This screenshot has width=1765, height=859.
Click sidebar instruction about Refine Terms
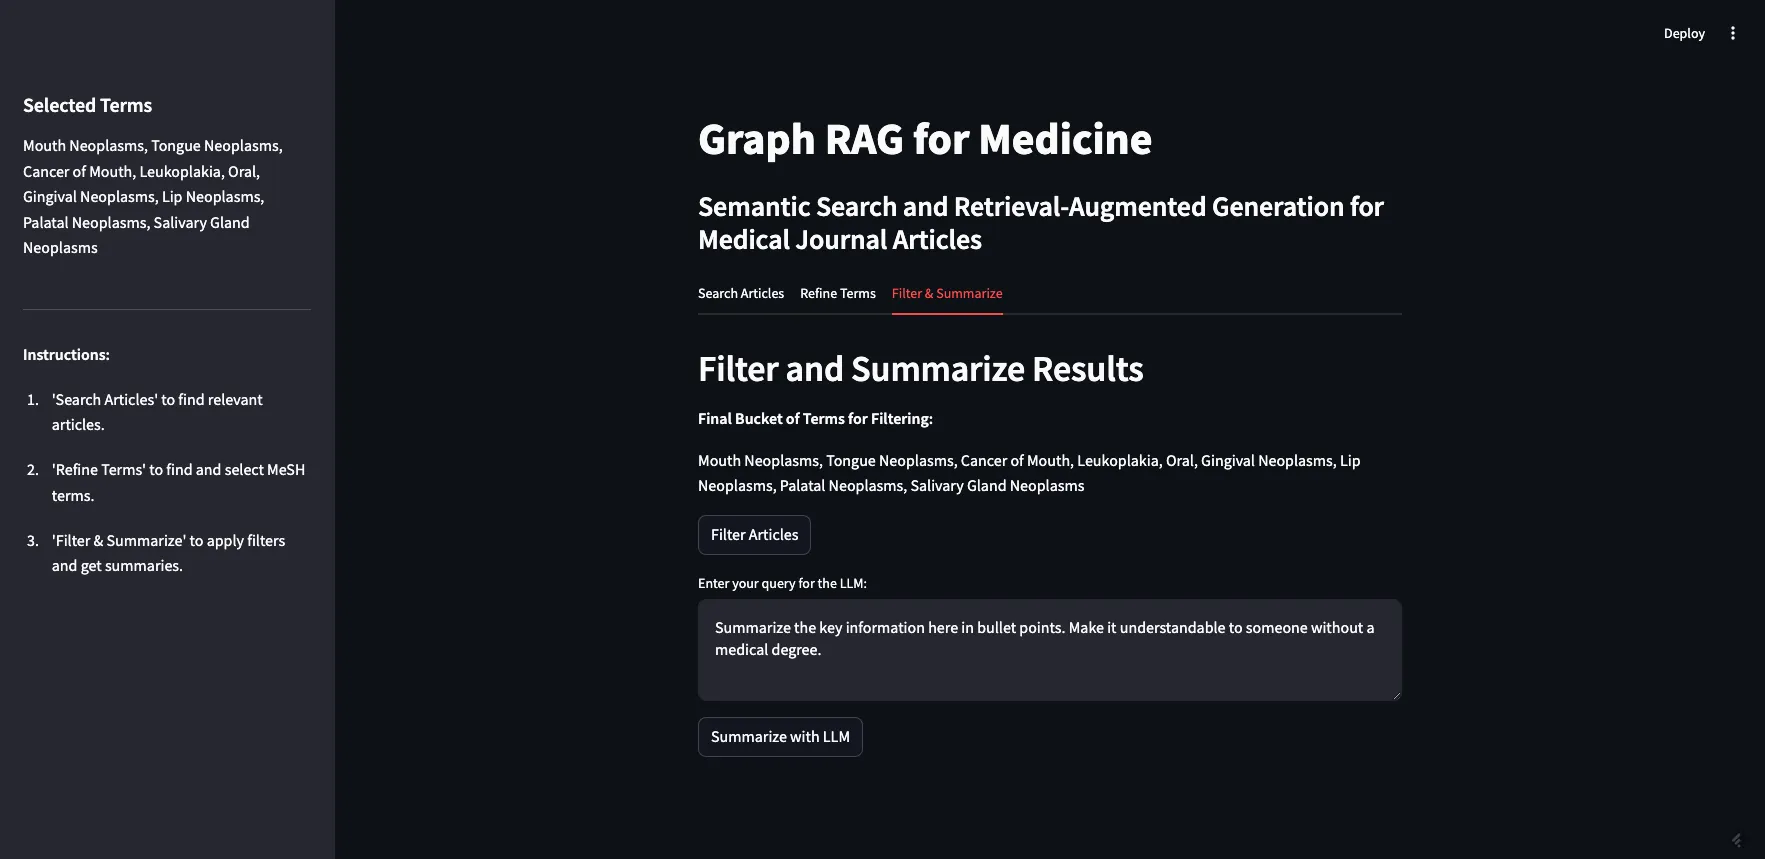pyautogui.click(x=178, y=482)
